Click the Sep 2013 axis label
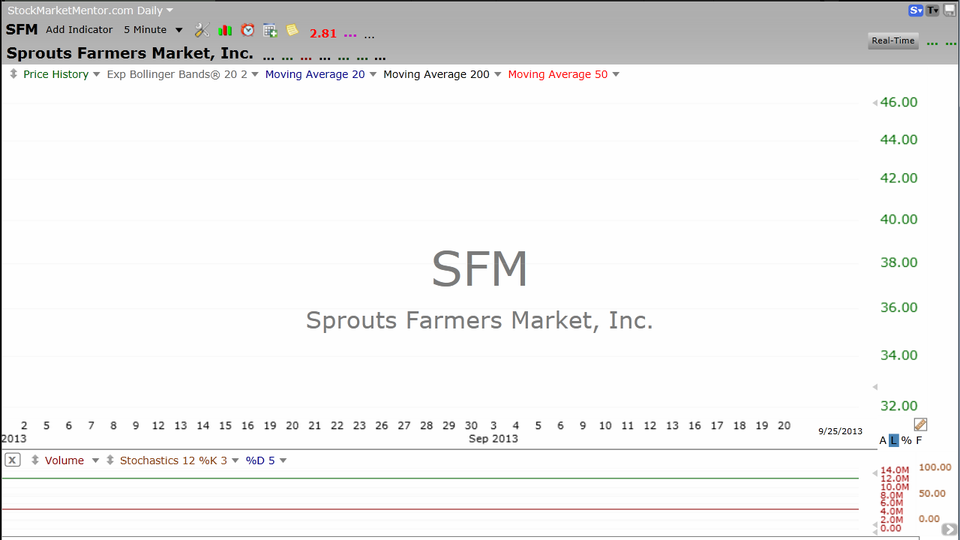The image size is (960, 540). coord(493,438)
